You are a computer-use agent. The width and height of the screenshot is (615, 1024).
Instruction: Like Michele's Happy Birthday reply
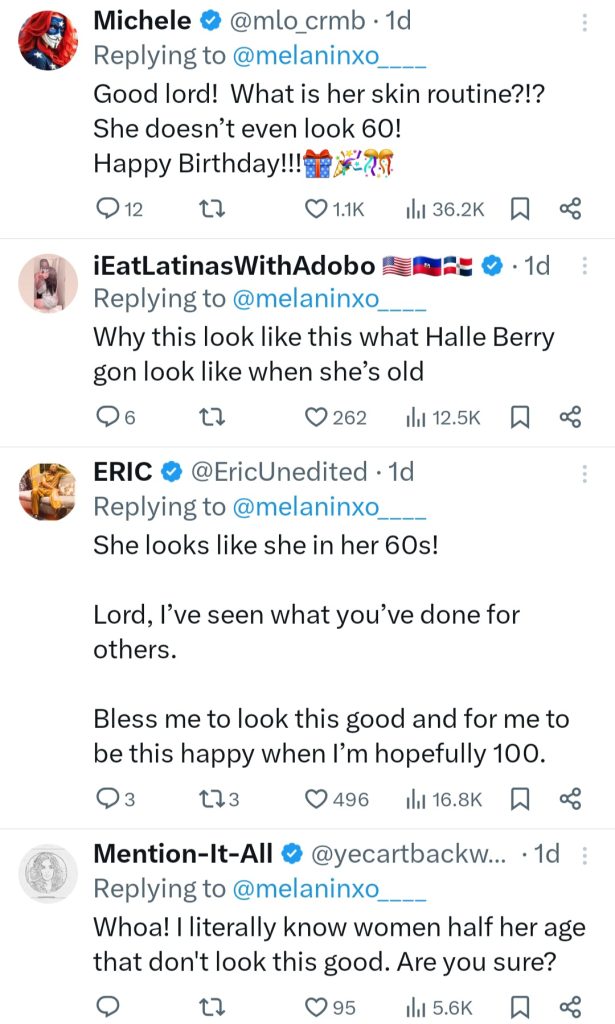coord(317,208)
